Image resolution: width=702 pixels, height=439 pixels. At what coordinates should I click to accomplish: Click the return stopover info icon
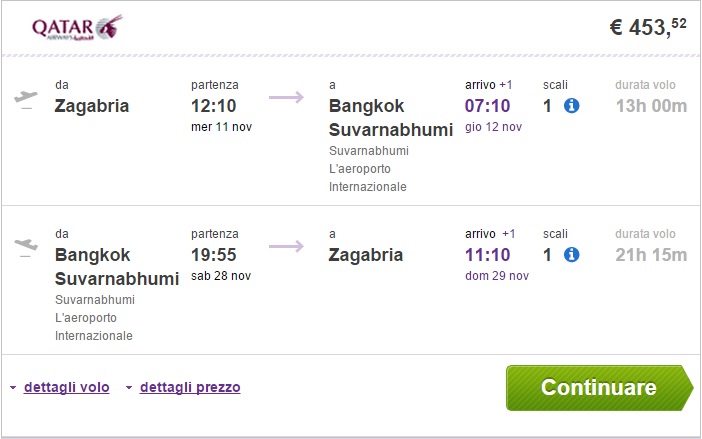tap(572, 254)
